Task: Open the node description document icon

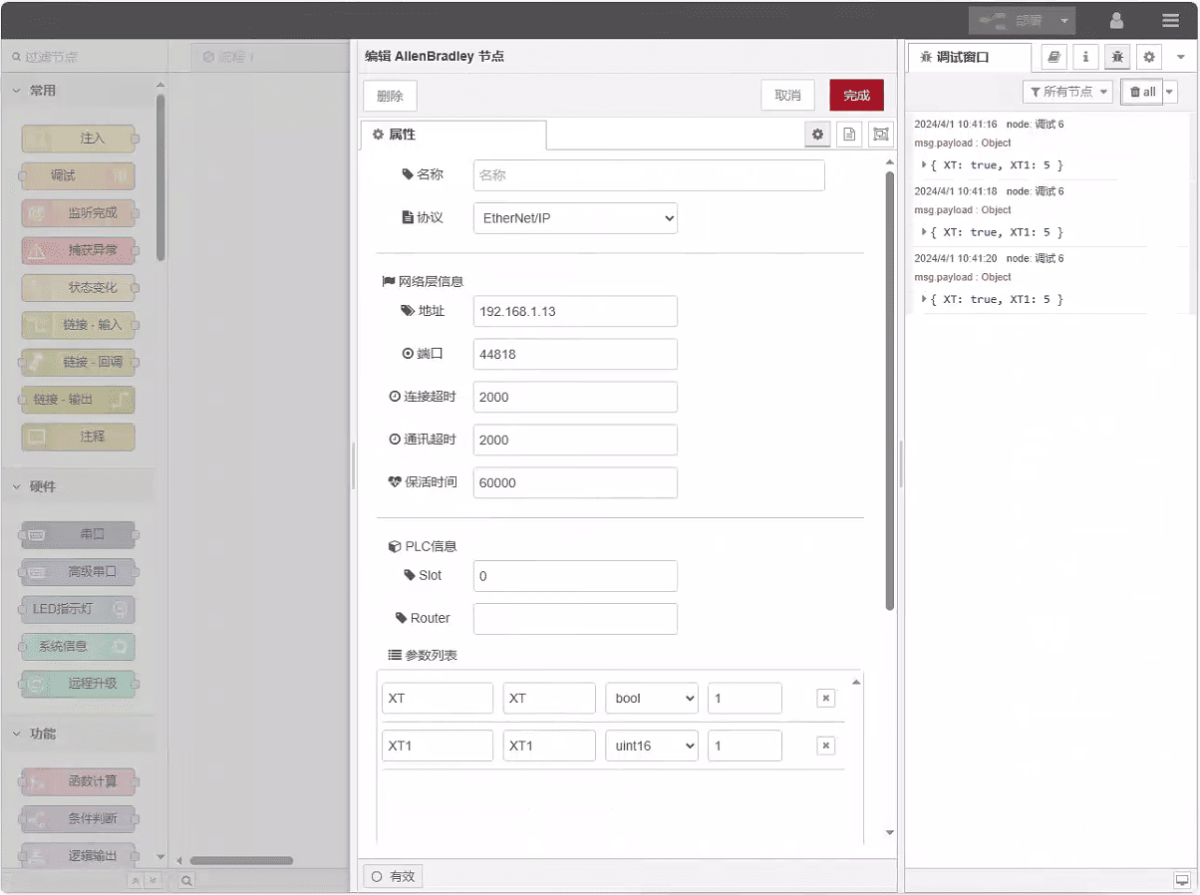Action: [x=849, y=133]
